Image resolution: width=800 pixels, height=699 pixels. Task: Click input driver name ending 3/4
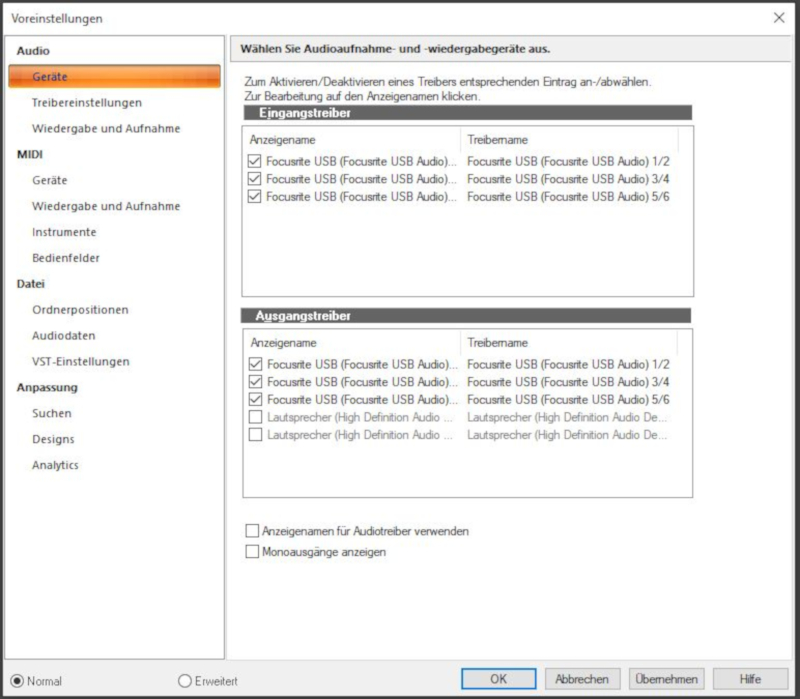point(568,179)
